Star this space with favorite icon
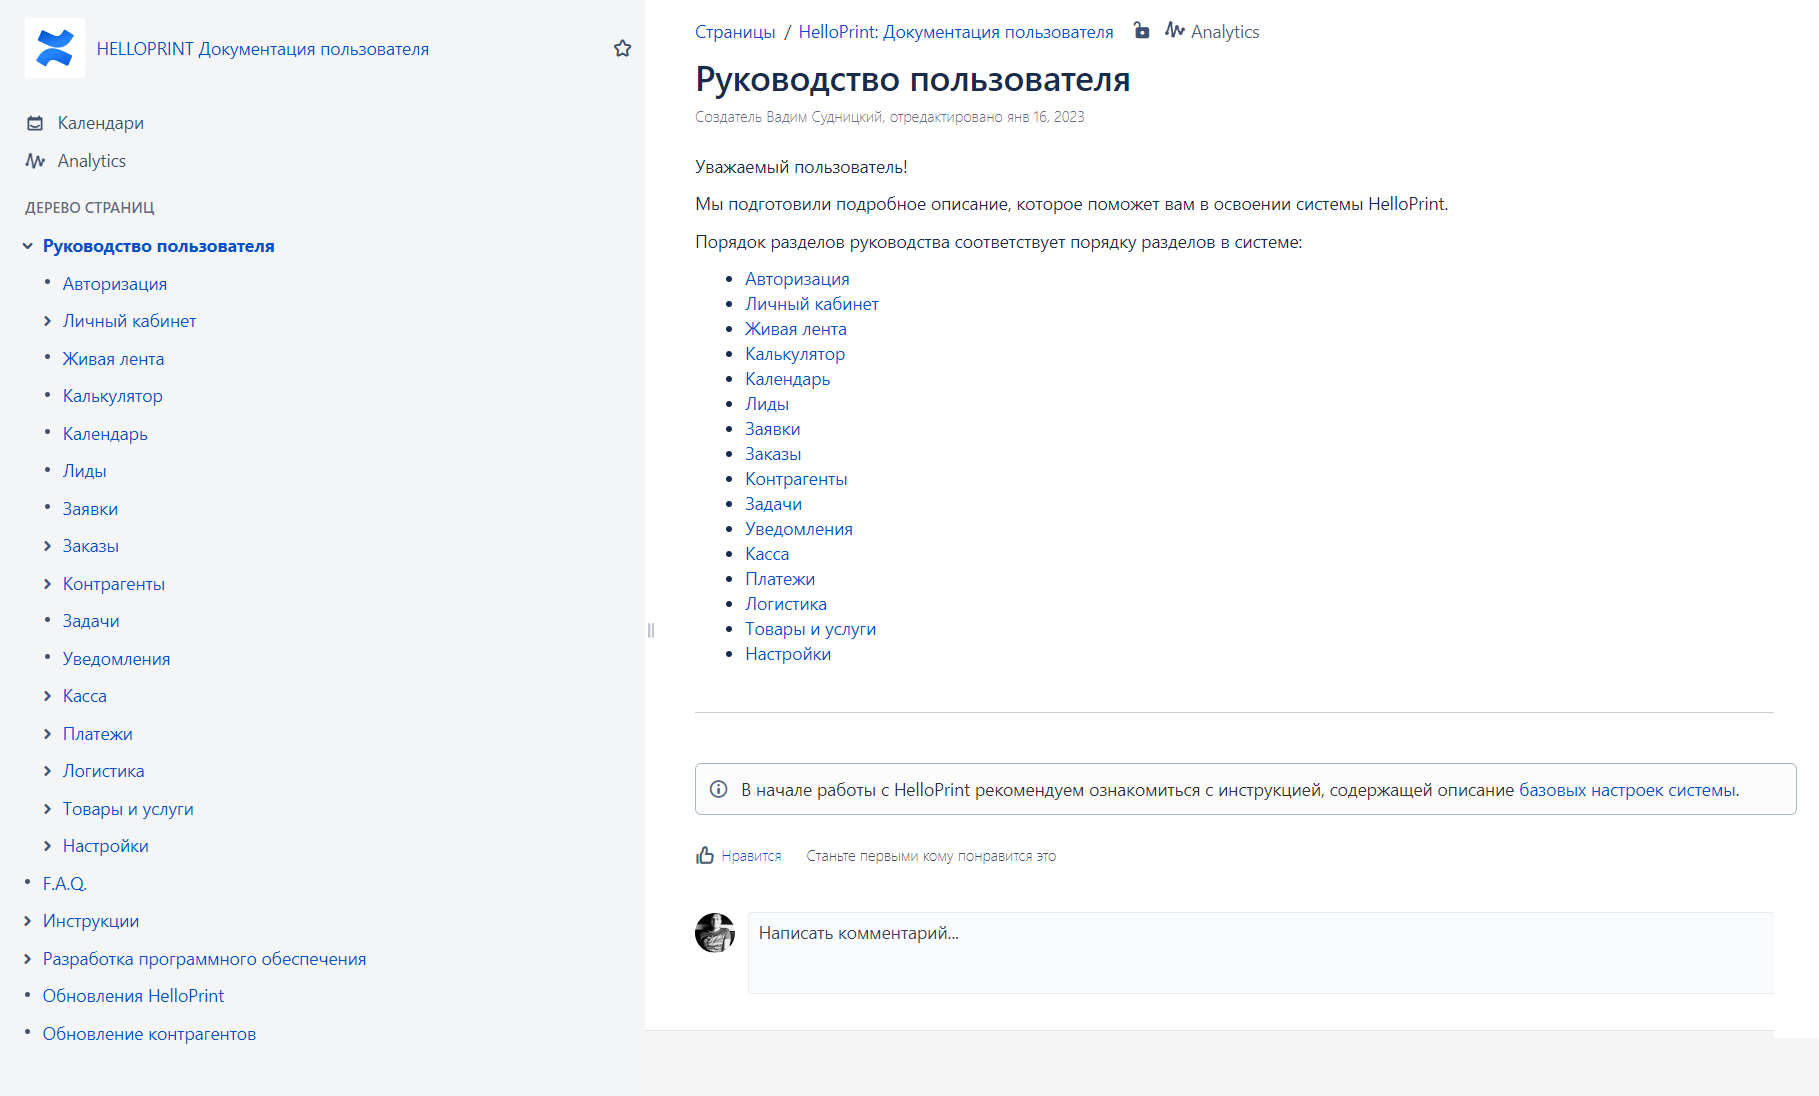Image resolution: width=1819 pixels, height=1096 pixels. pyautogui.click(x=622, y=48)
